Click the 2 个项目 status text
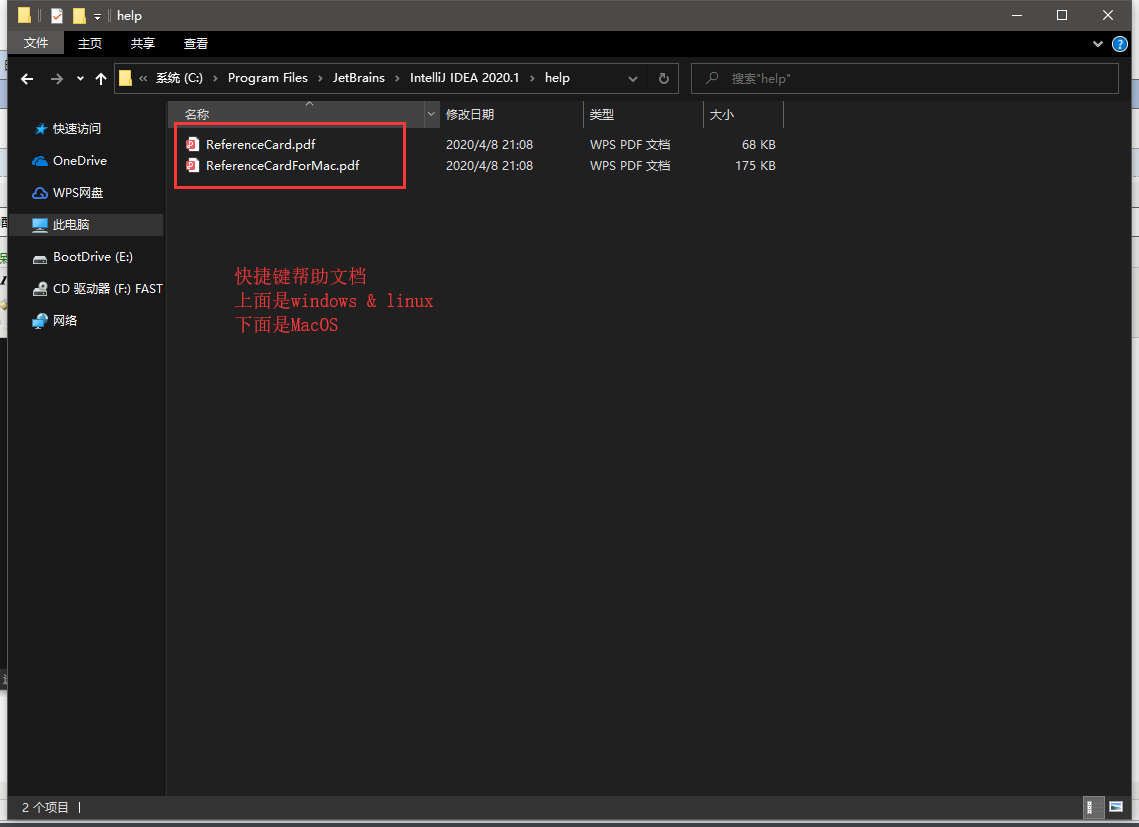This screenshot has height=827, width=1139. coord(45,807)
